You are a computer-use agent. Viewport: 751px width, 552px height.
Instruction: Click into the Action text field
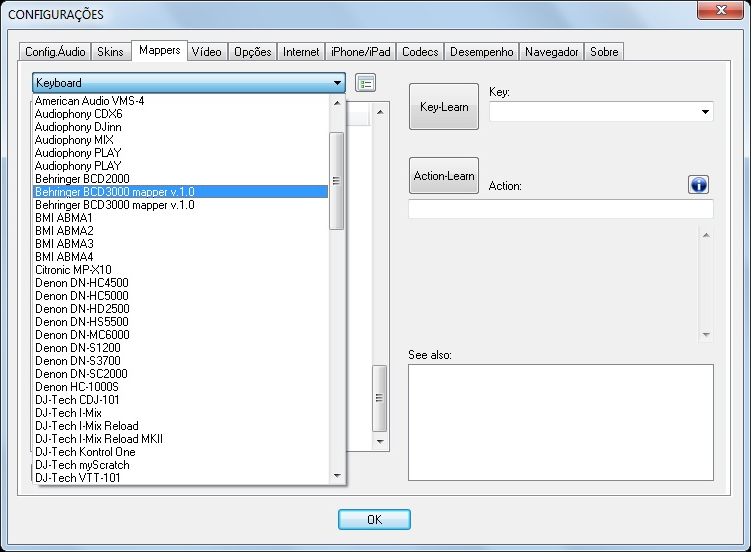(561, 209)
